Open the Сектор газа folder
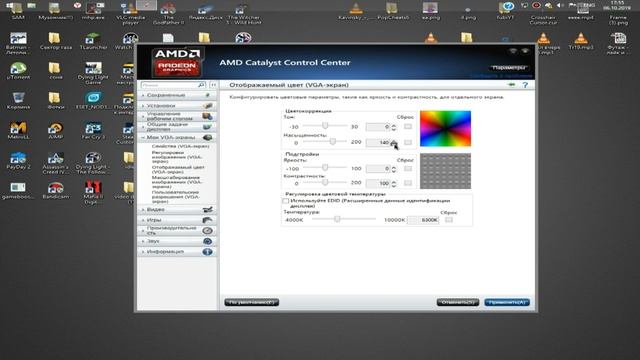This screenshot has width=640, height=360. (x=56, y=41)
